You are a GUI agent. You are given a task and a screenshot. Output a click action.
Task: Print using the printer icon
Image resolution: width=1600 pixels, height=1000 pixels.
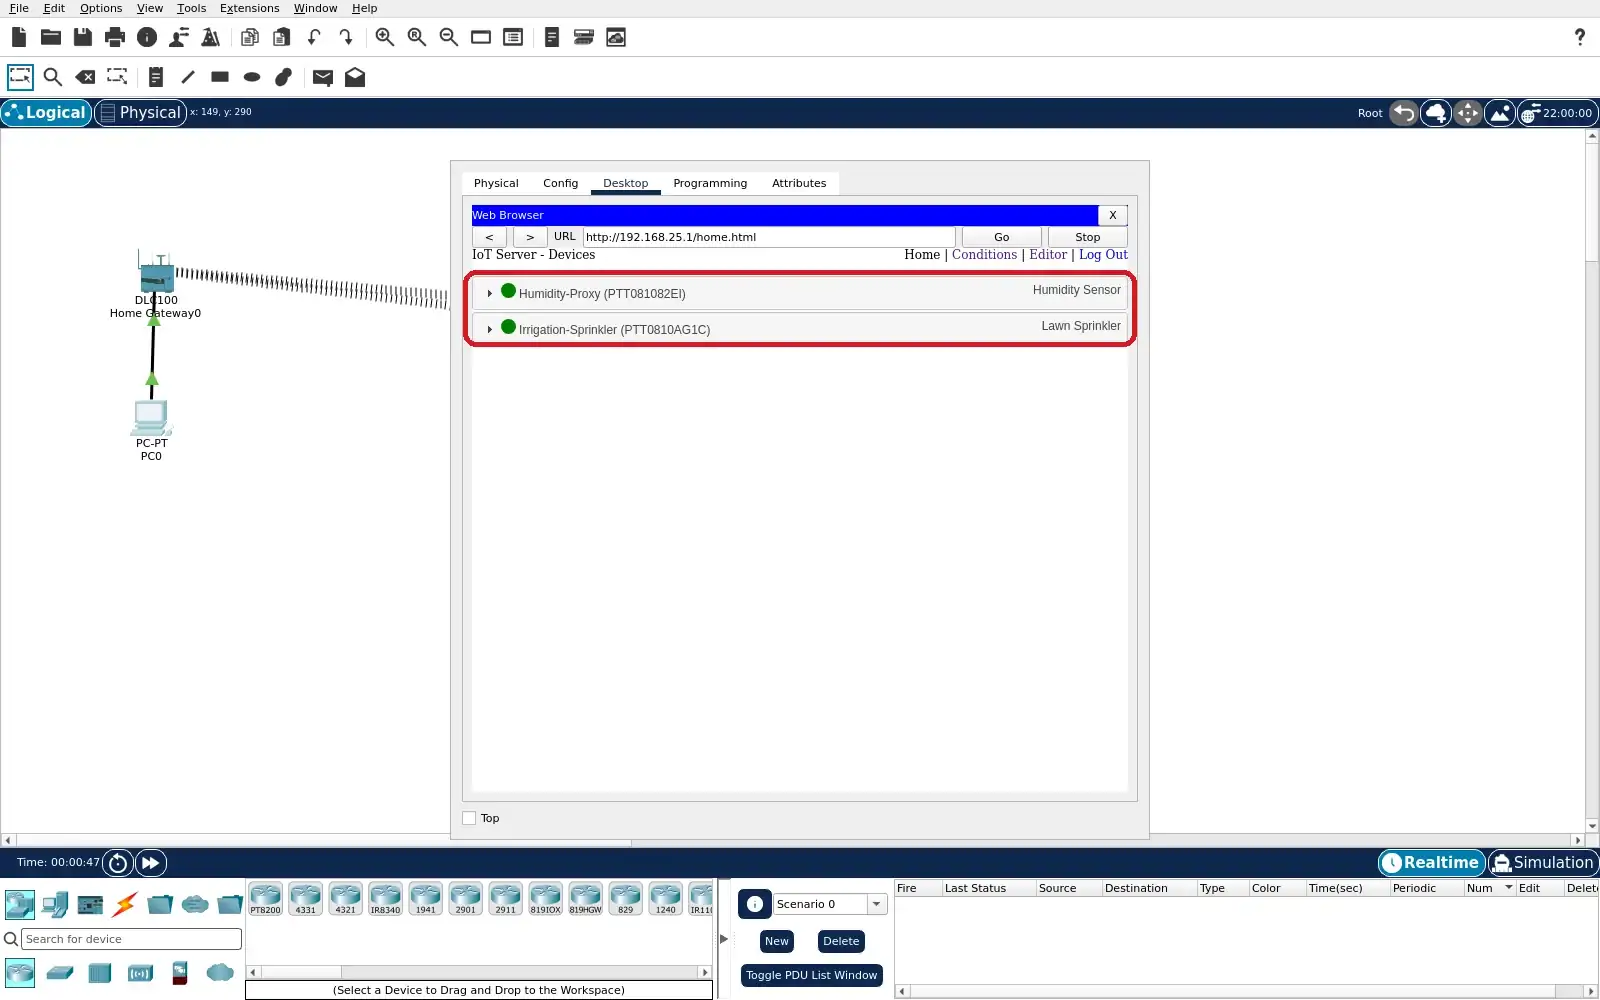pyautogui.click(x=115, y=37)
